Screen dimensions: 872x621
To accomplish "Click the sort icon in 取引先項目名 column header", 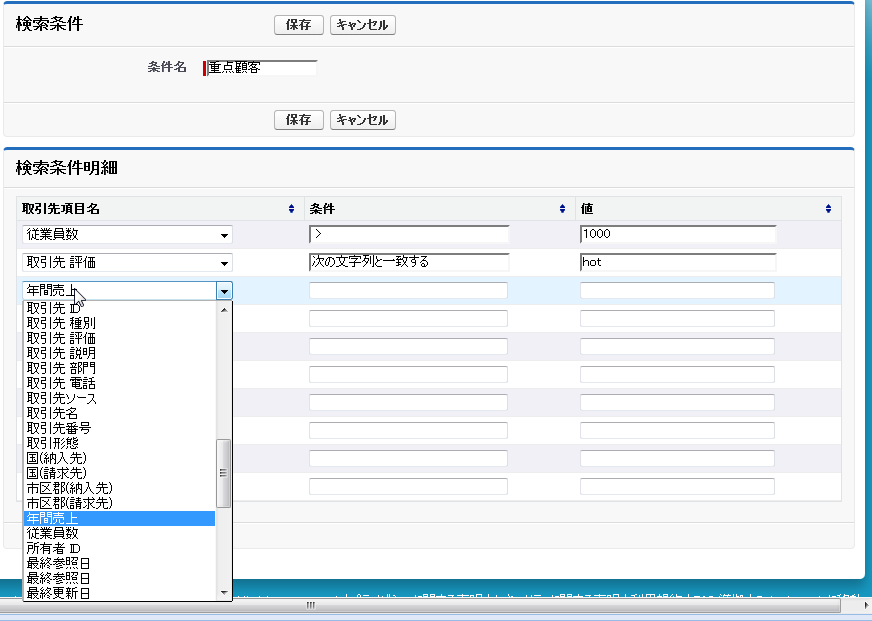I will (x=291, y=208).
